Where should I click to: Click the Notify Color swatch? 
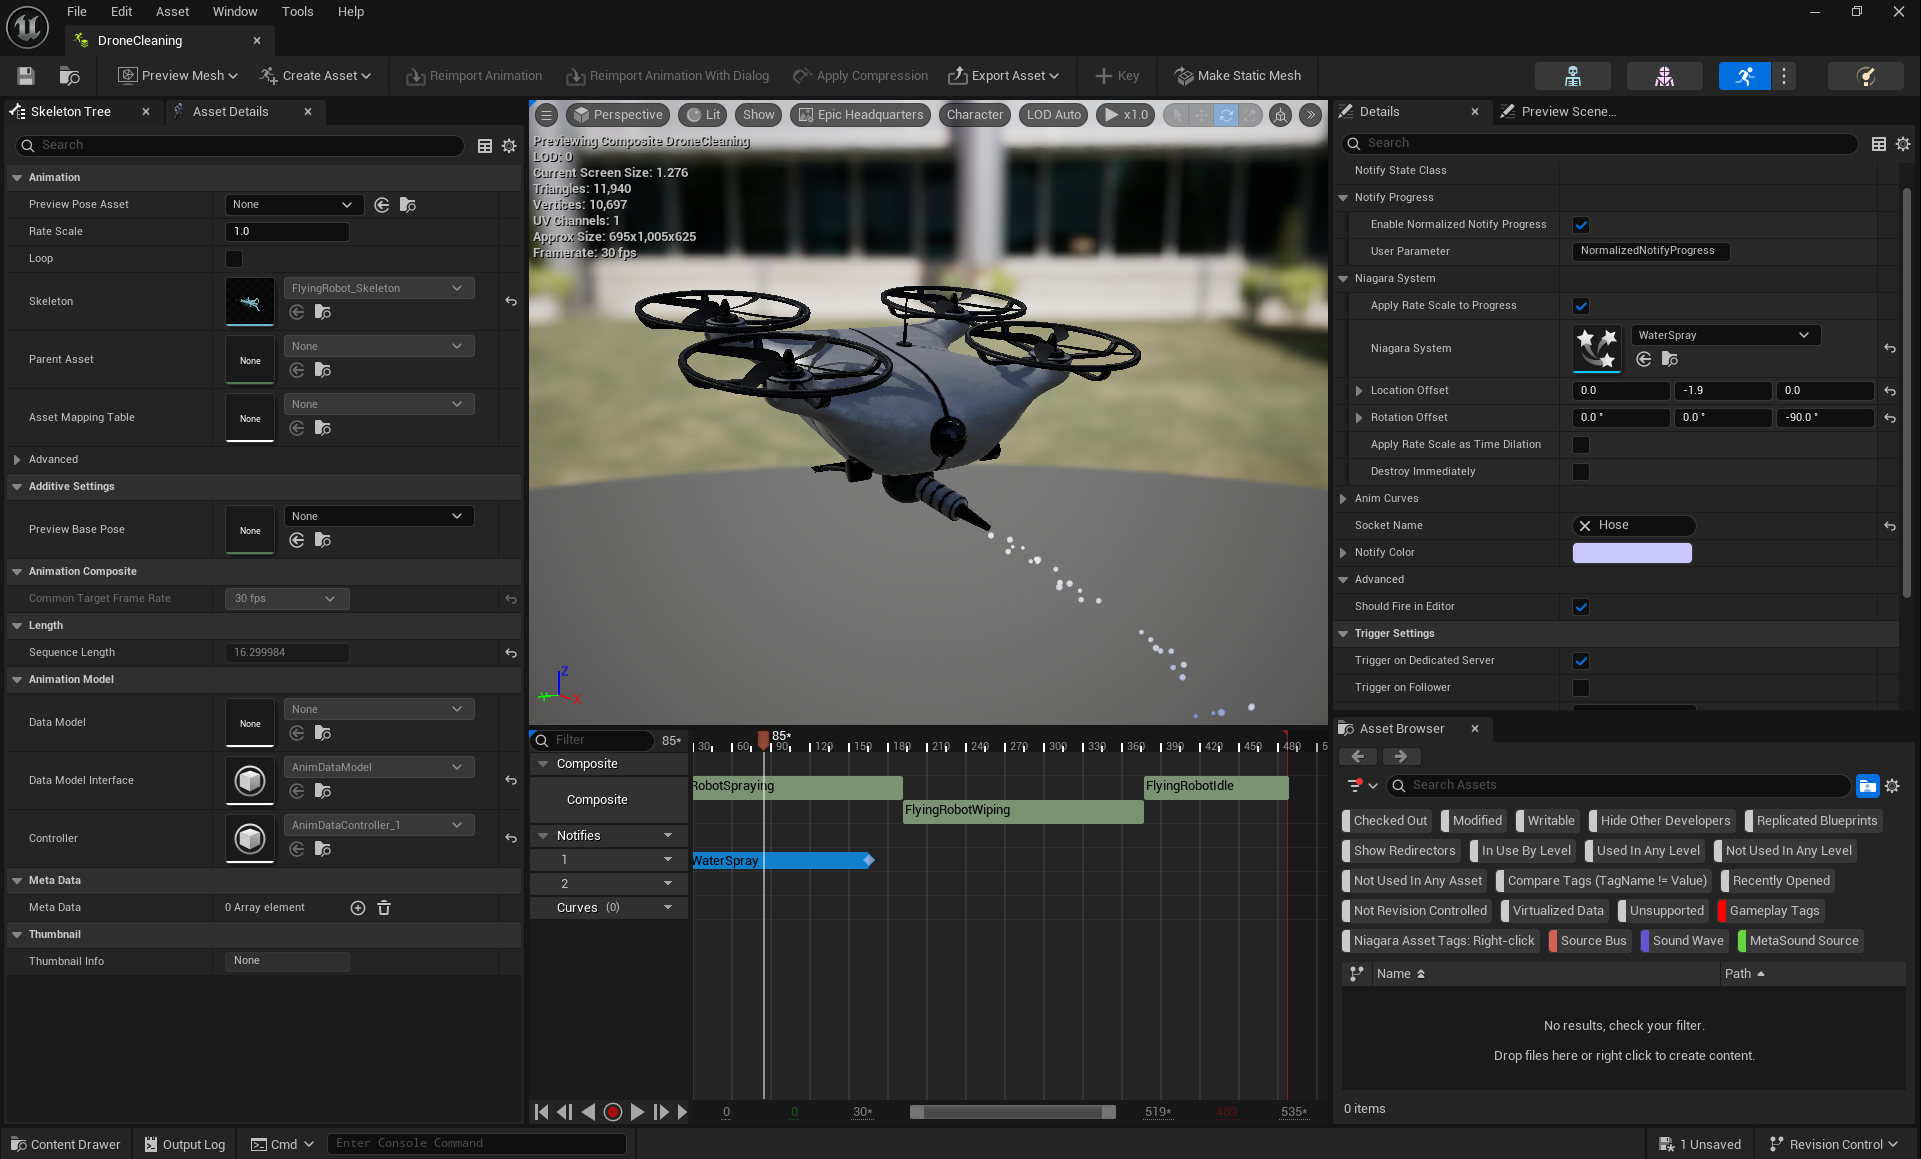click(x=1631, y=553)
